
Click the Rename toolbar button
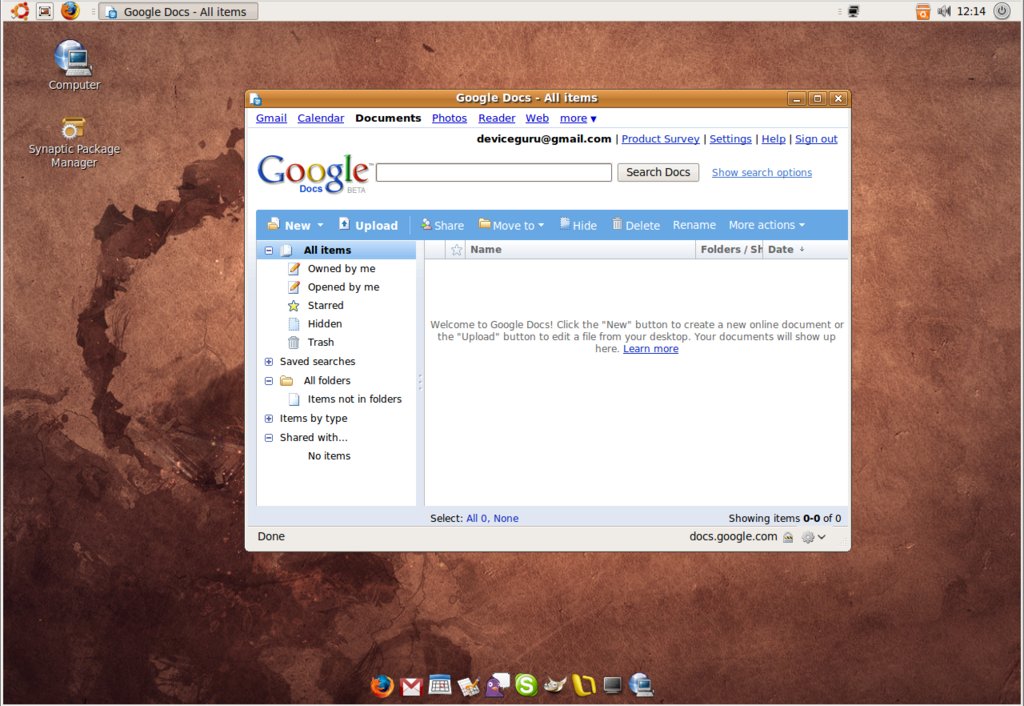[x=694, y=225]
